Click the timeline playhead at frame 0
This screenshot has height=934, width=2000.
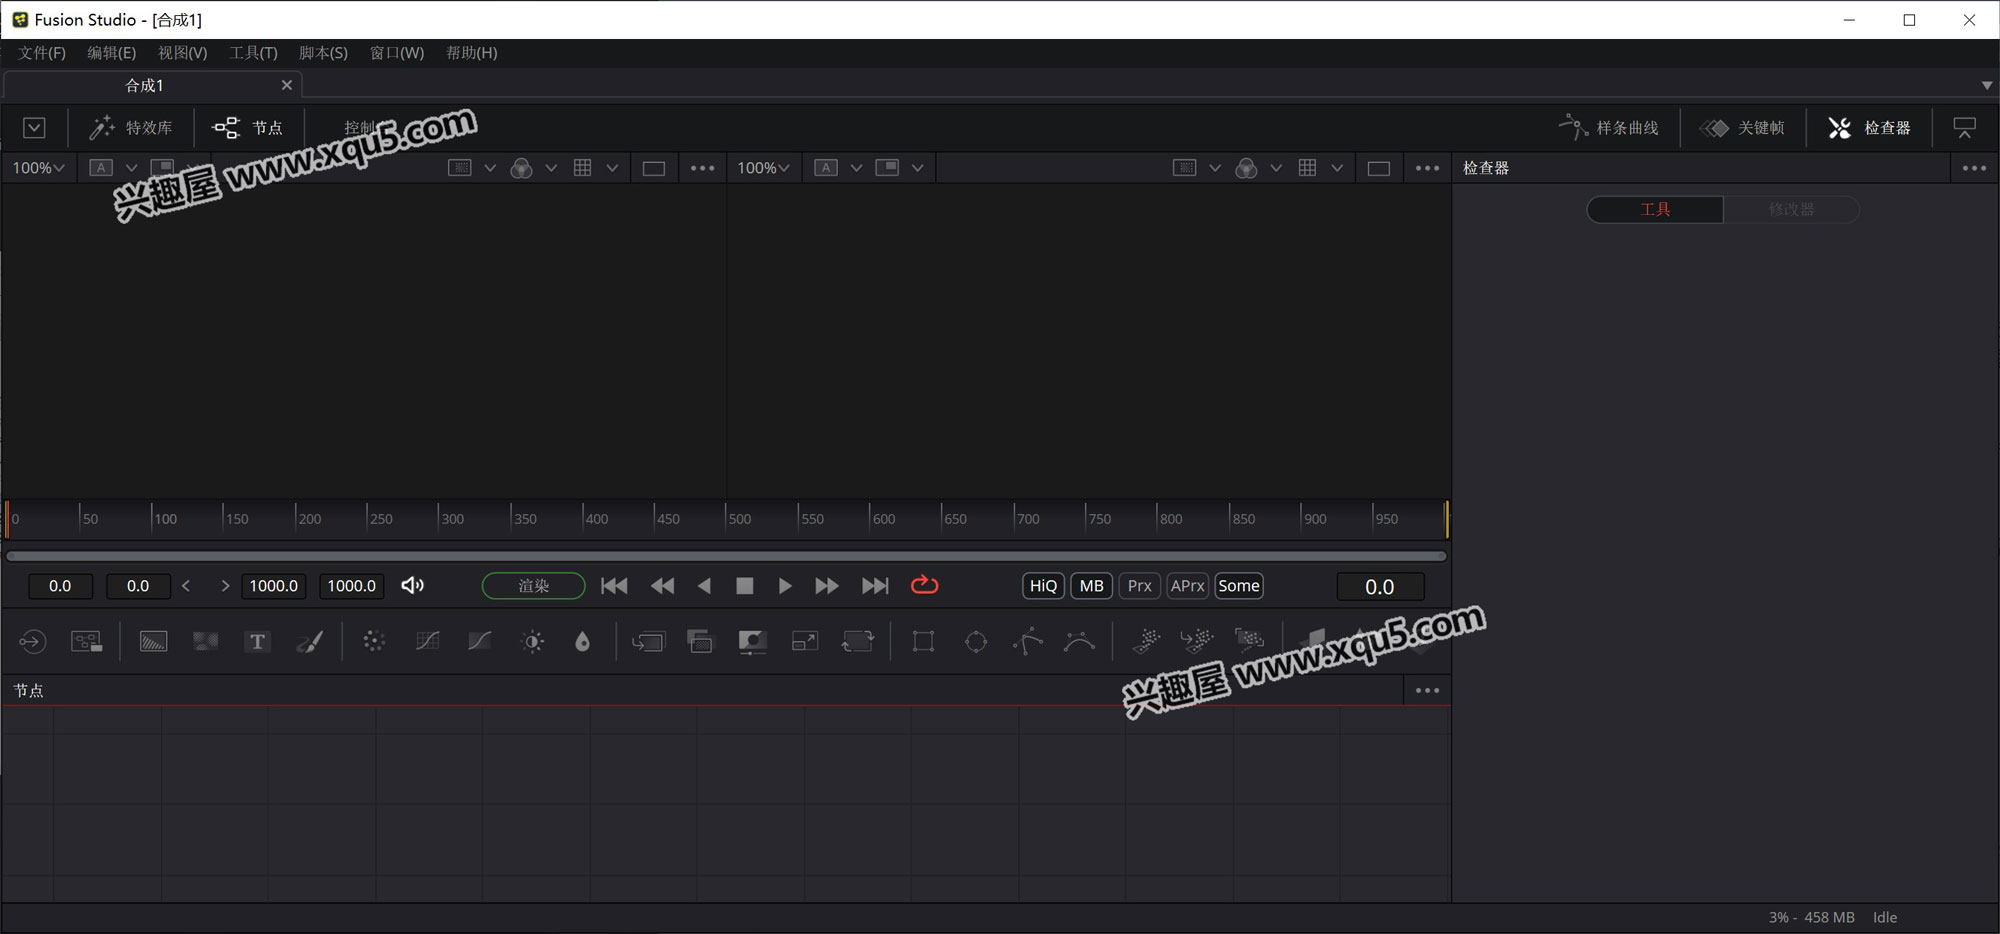[x=7, y=519]
